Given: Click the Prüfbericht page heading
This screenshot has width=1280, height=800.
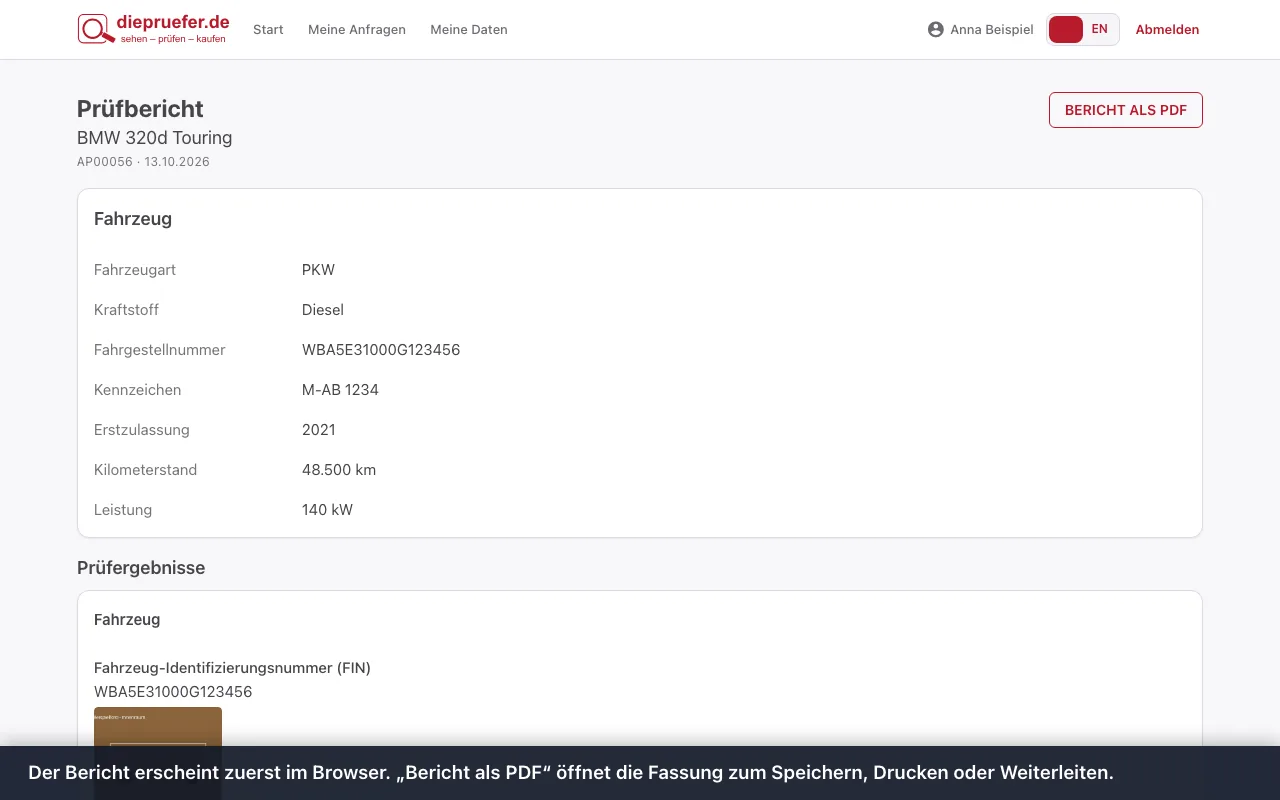Looking at the screenshot, I should (140, 109).
